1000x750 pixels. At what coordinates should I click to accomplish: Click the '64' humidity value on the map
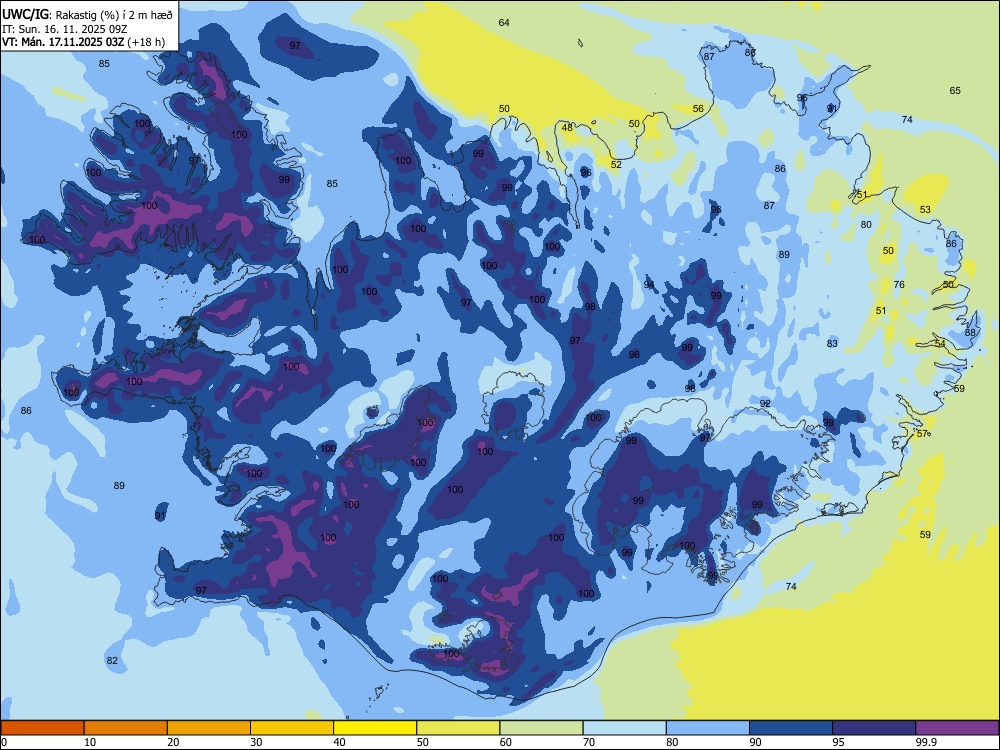tap(504, 23)
